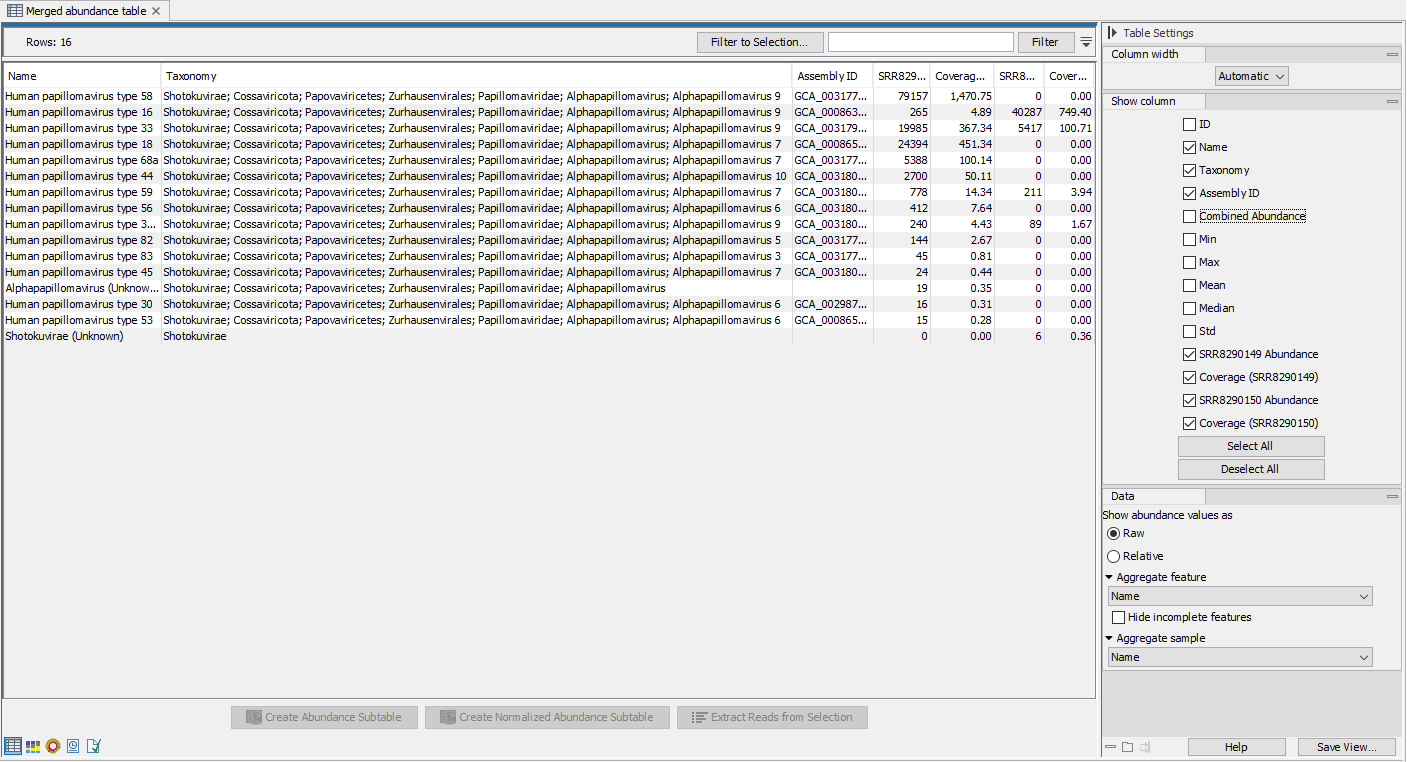Open the Aggregate feature dropdown
Image resolution: width=1407 pixels, height=762 pixels.
(1240, 596)
